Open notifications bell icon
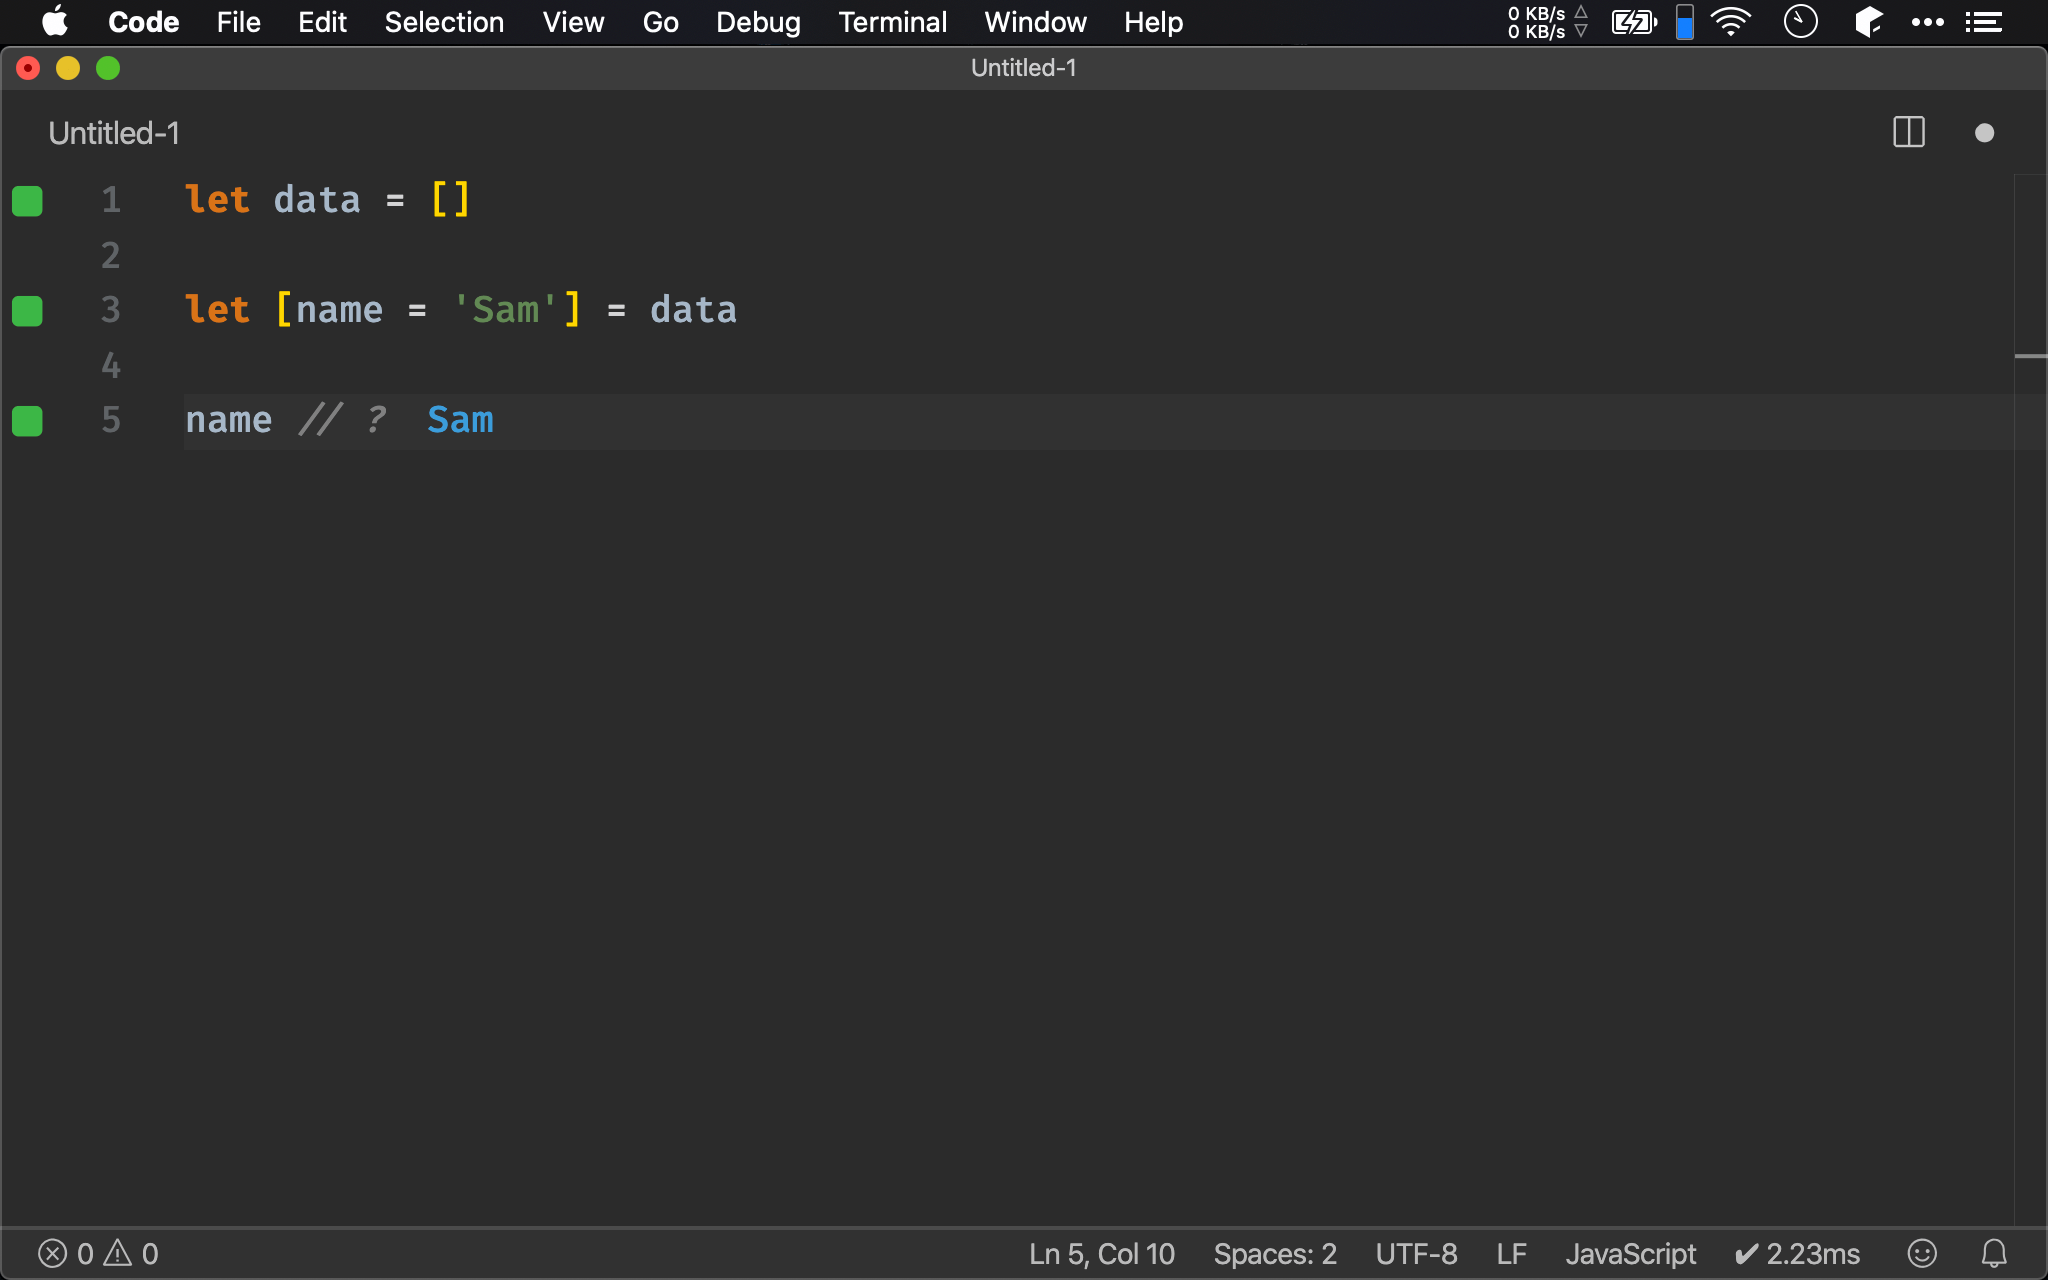Screen dimensions: 2048x1280 [1994, 1253]
